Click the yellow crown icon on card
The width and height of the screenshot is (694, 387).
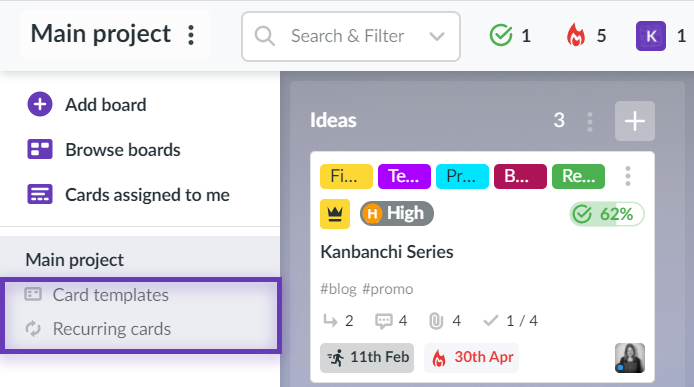(335, 214)
